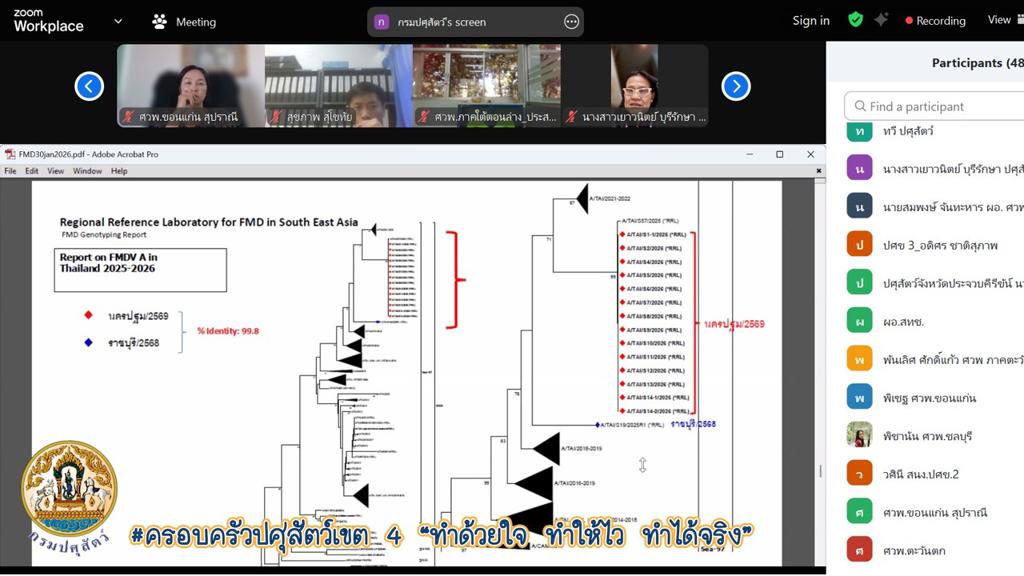Screen dimensions: 1024x576
Task: Expand the Zoom Workplace dropdown chevron
Action: (118, 21)
